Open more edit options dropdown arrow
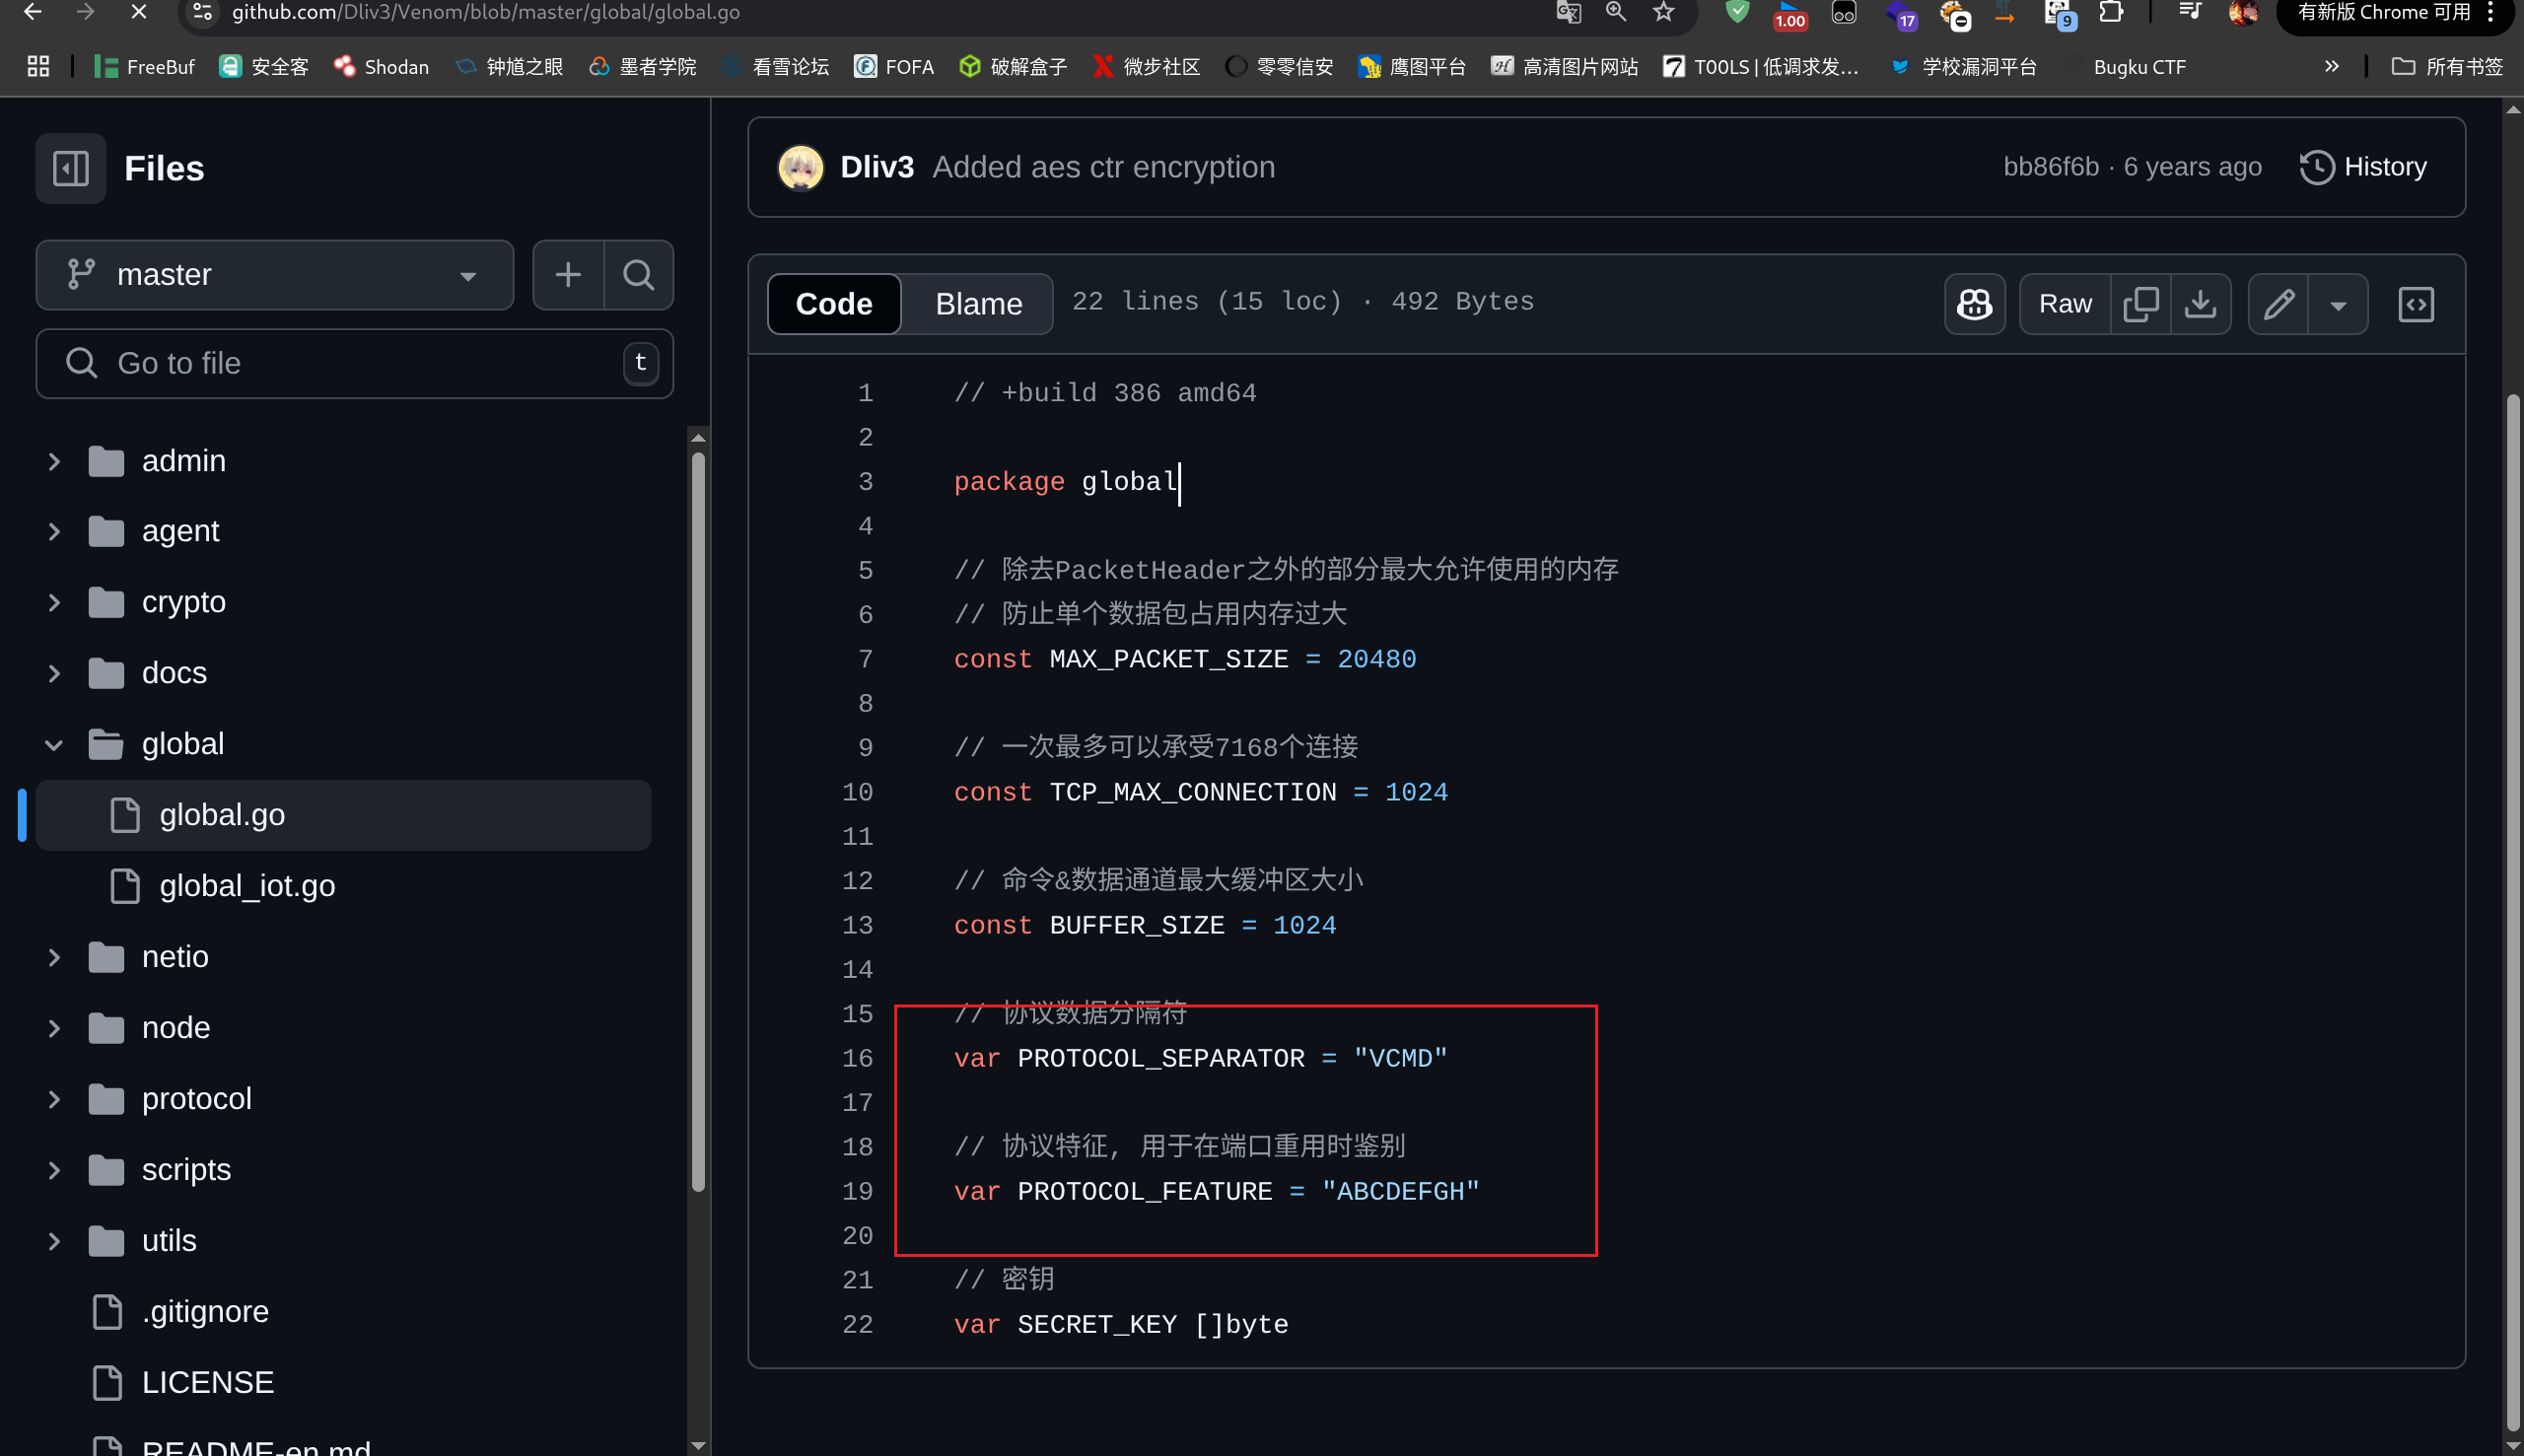The height and width of the screenshot is (1456, 2524). [2338, 304]
